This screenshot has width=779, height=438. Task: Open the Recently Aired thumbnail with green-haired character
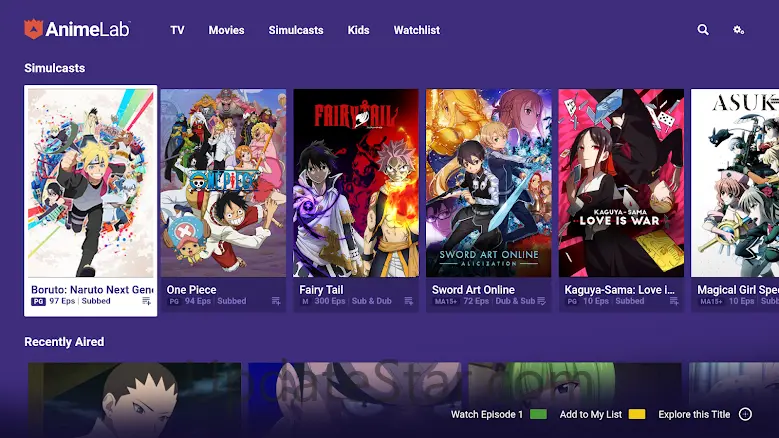coord(575,400)
